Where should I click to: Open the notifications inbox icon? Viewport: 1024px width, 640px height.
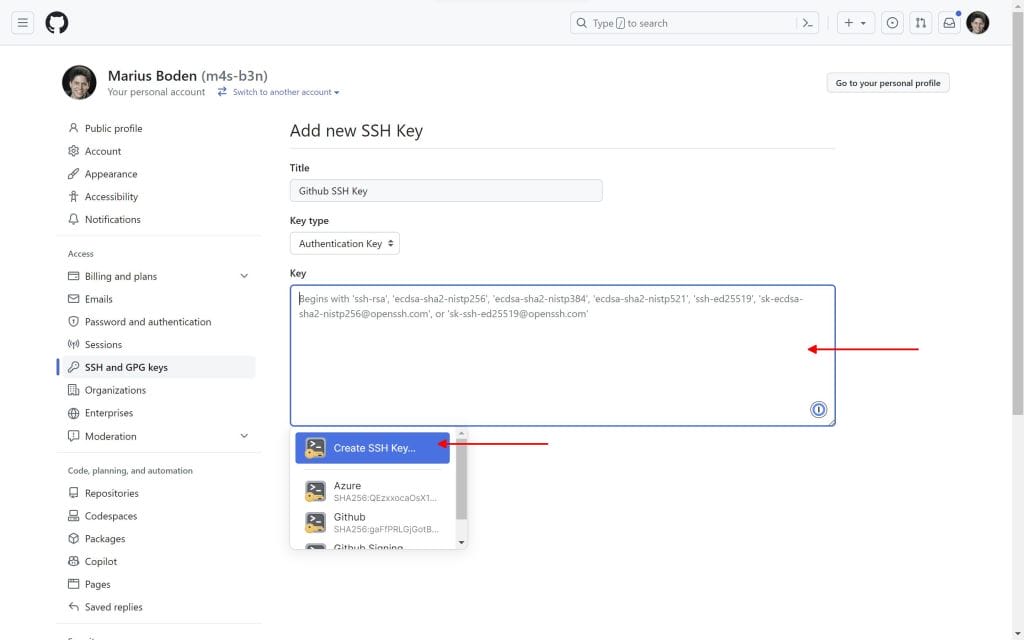click(949, 23)
